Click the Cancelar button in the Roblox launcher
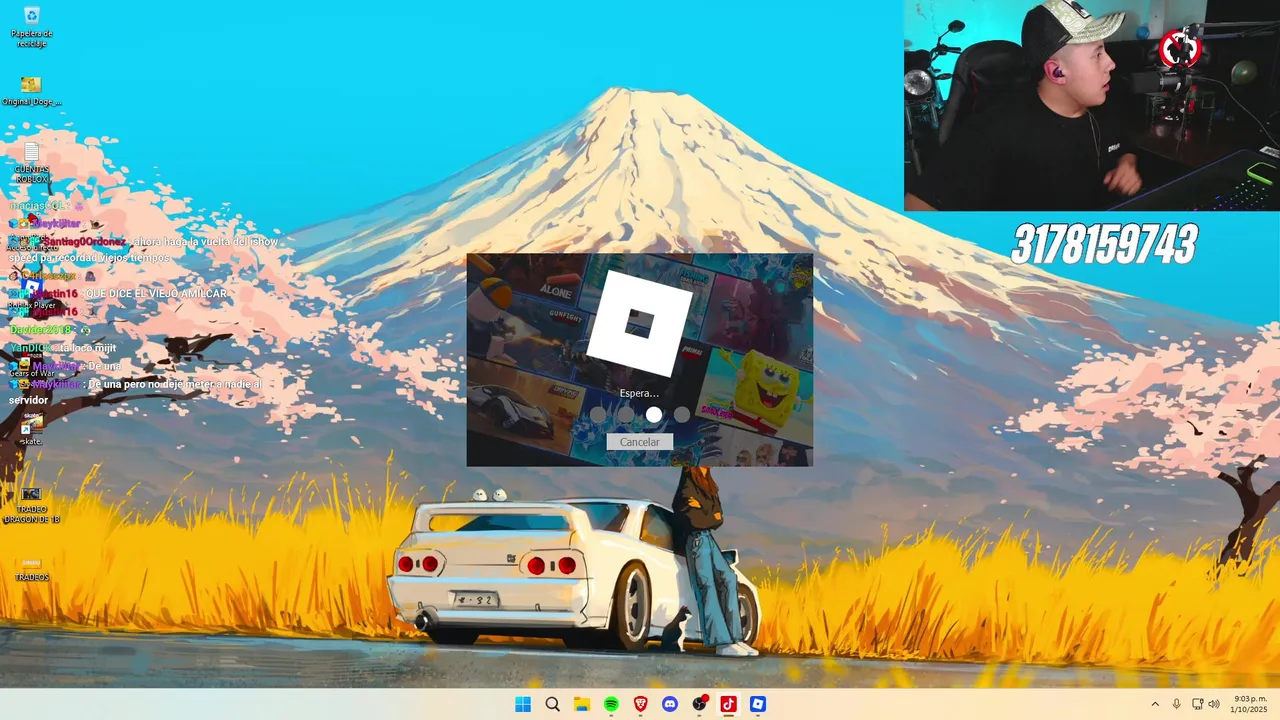 [x=639, y=442]
